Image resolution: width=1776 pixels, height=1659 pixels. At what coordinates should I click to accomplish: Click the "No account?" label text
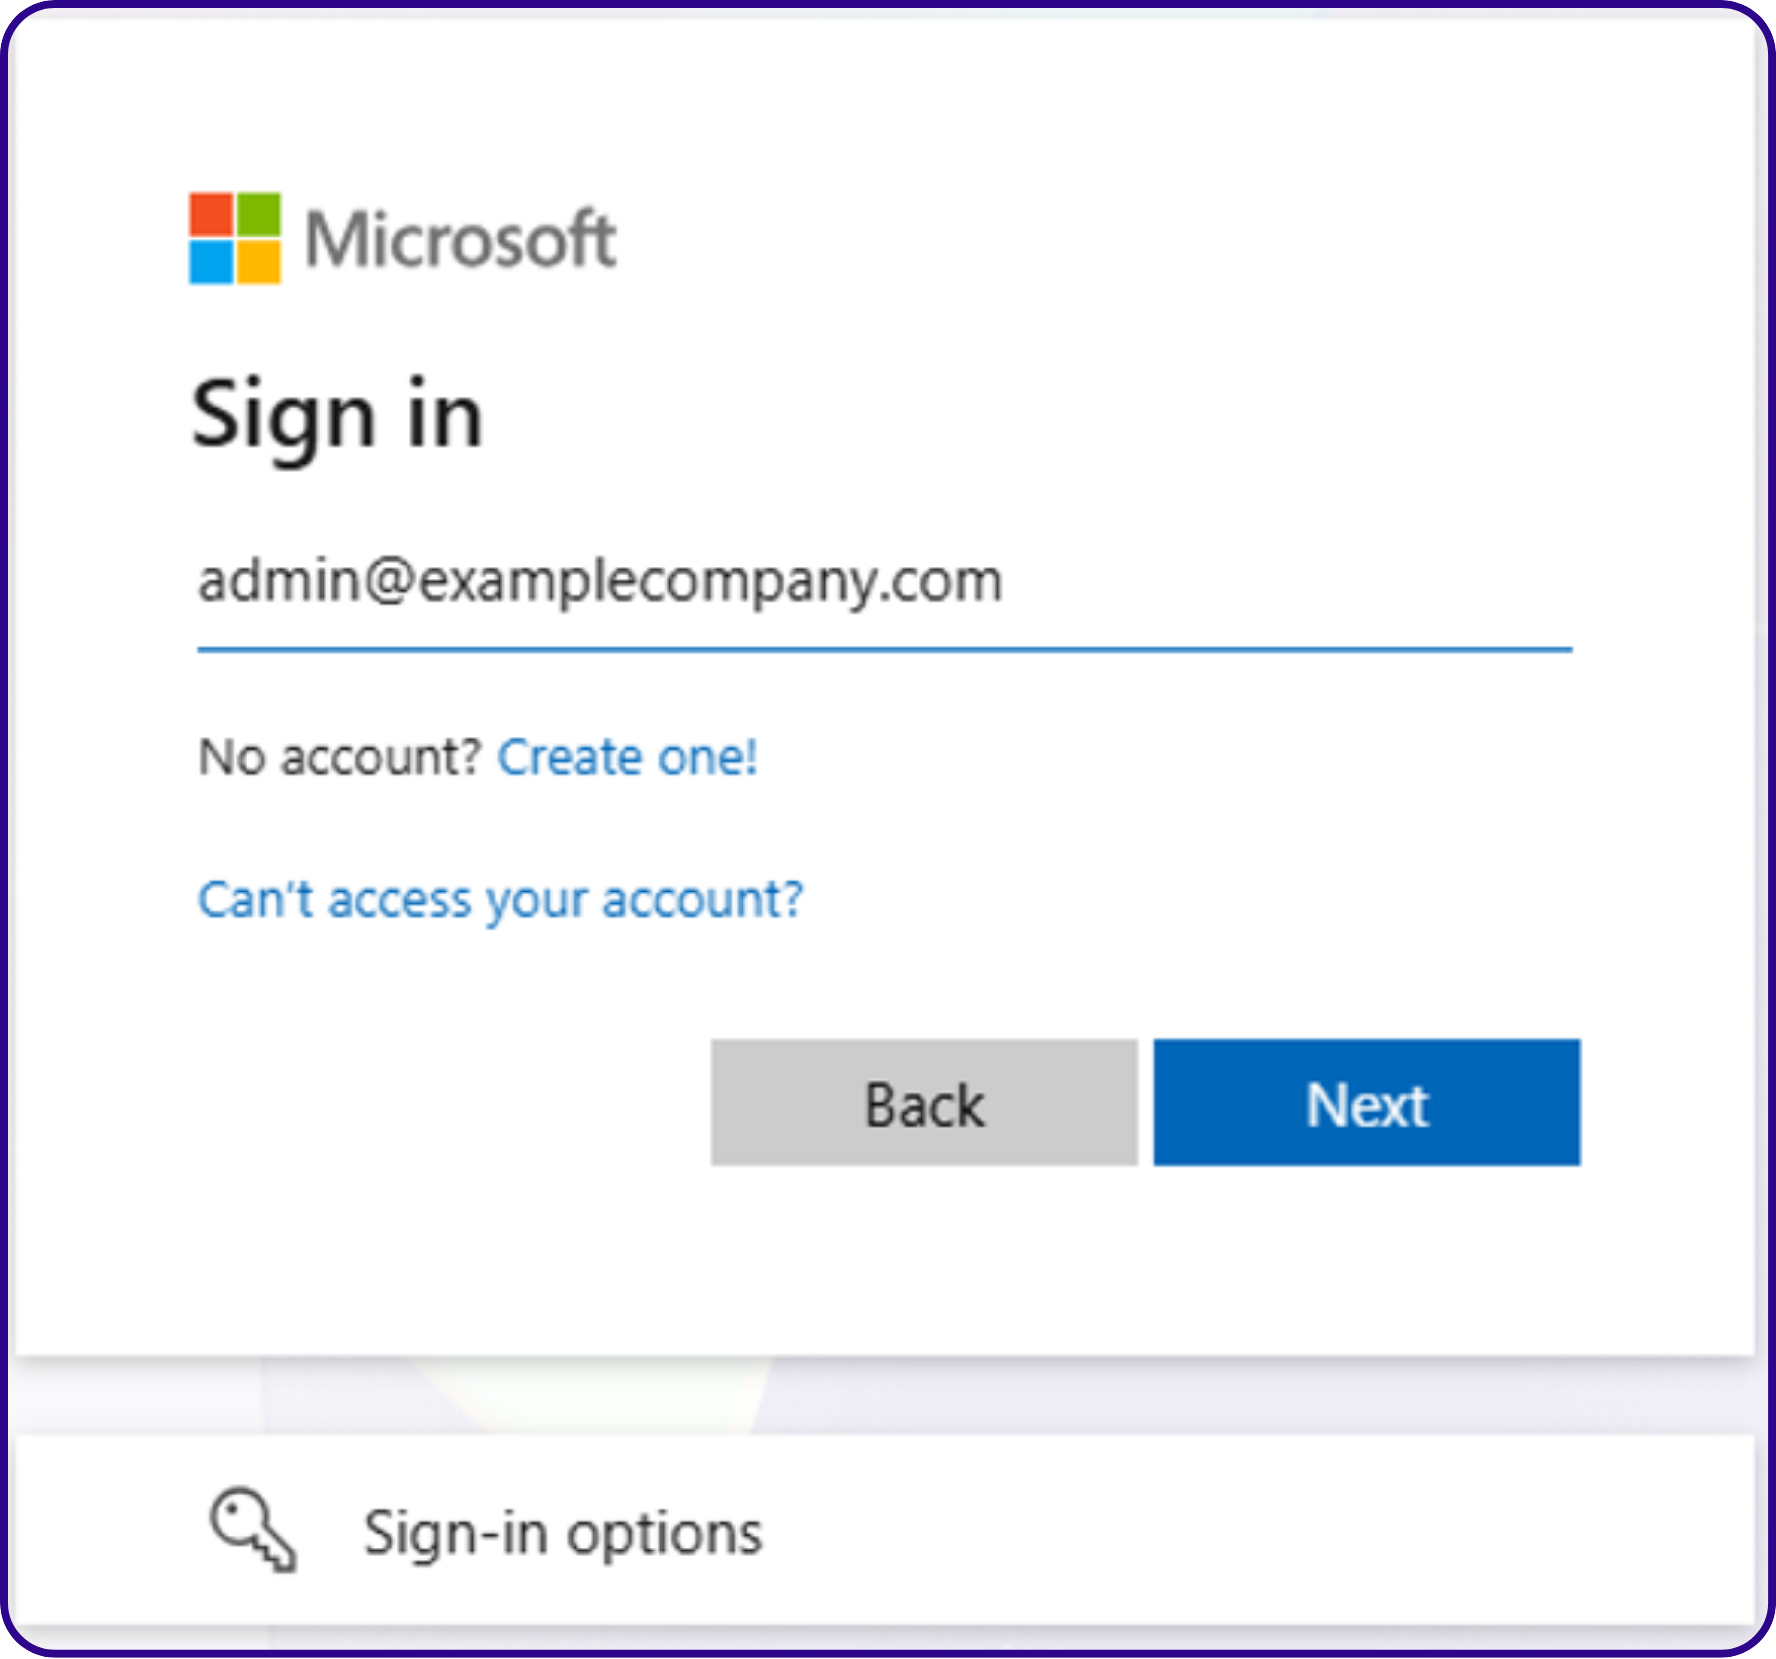pyautogui.click(x=340, y=757)
